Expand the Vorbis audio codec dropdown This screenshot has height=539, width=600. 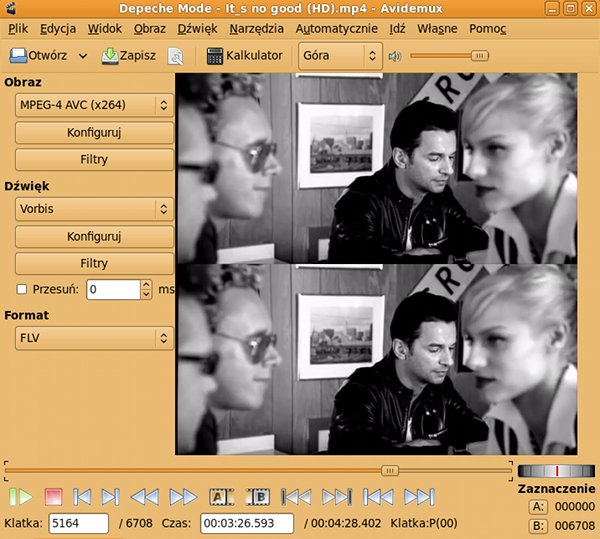pyautogui.click(x=94, y=209)
